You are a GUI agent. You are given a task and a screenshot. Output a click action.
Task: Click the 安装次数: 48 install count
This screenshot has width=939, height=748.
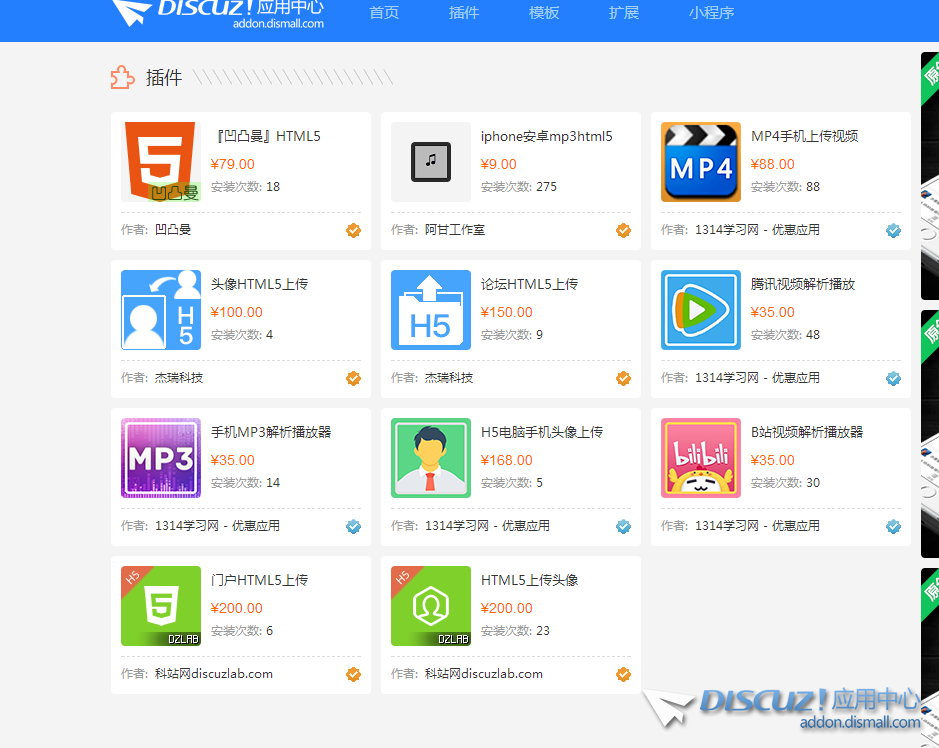pyautogui.click(x=786, y=335)
